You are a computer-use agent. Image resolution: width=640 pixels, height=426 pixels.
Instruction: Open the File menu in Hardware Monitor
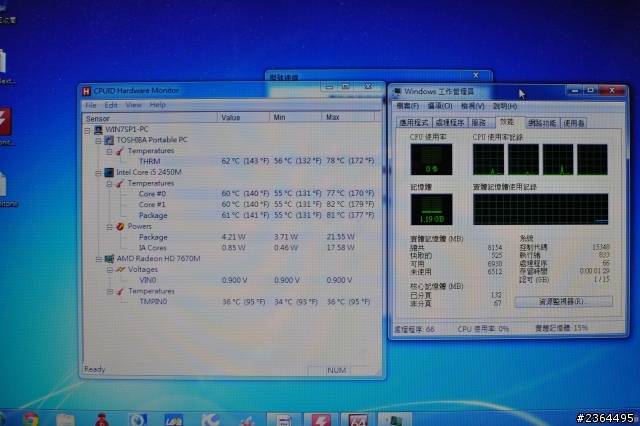point(91,105)
